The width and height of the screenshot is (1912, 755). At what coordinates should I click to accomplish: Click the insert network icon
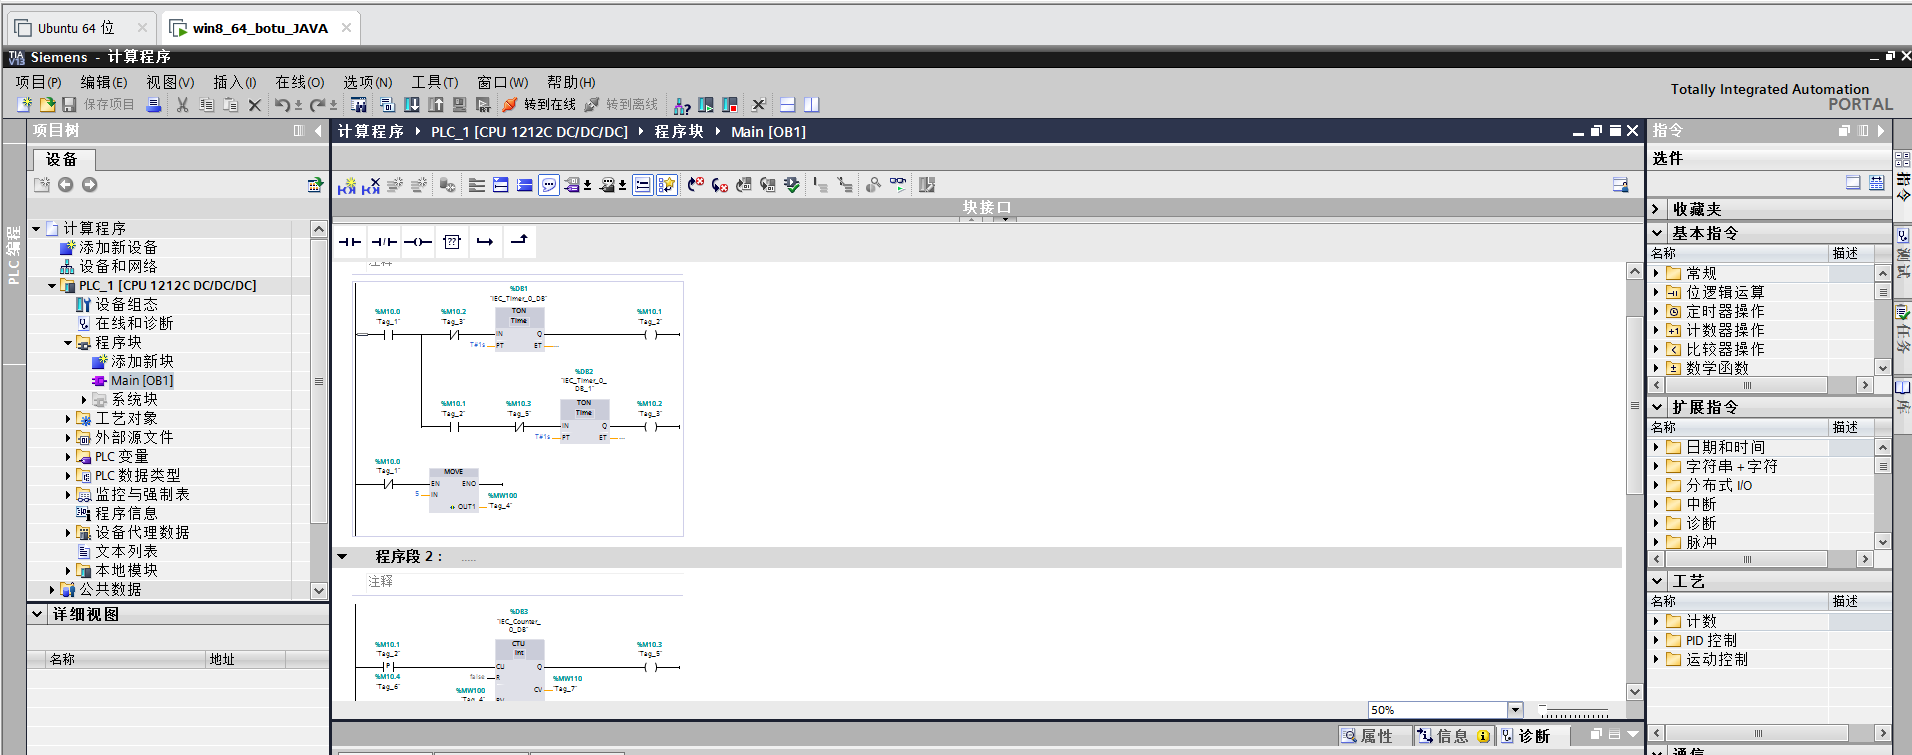pos(347,185)
